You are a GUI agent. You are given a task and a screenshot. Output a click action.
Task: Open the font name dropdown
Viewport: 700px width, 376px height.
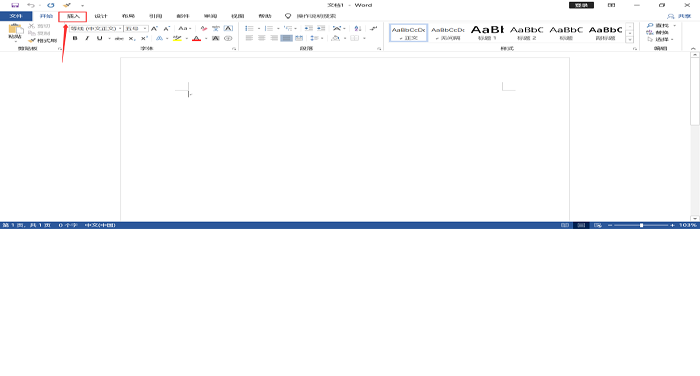[120, 29]
